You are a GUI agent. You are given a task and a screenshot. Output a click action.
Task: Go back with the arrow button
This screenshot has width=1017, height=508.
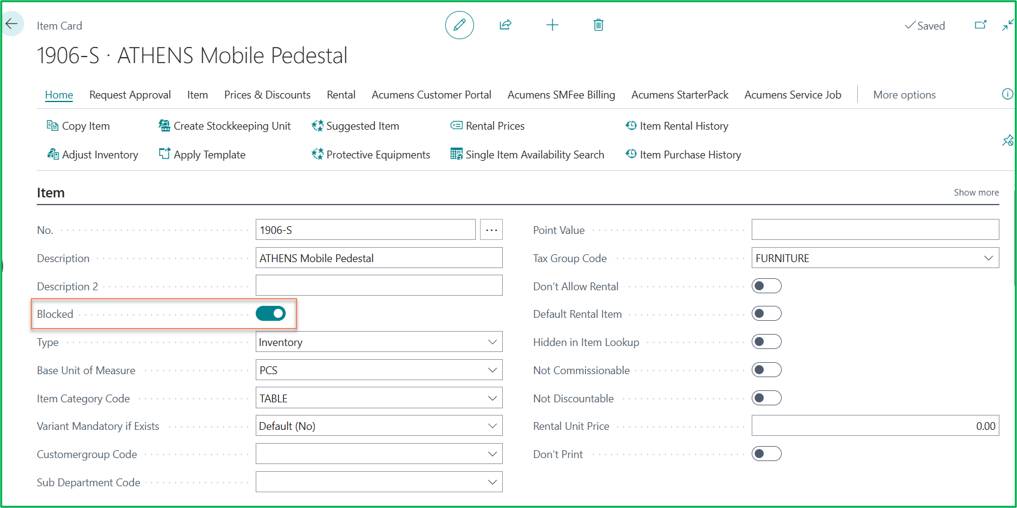coord(12,24)
